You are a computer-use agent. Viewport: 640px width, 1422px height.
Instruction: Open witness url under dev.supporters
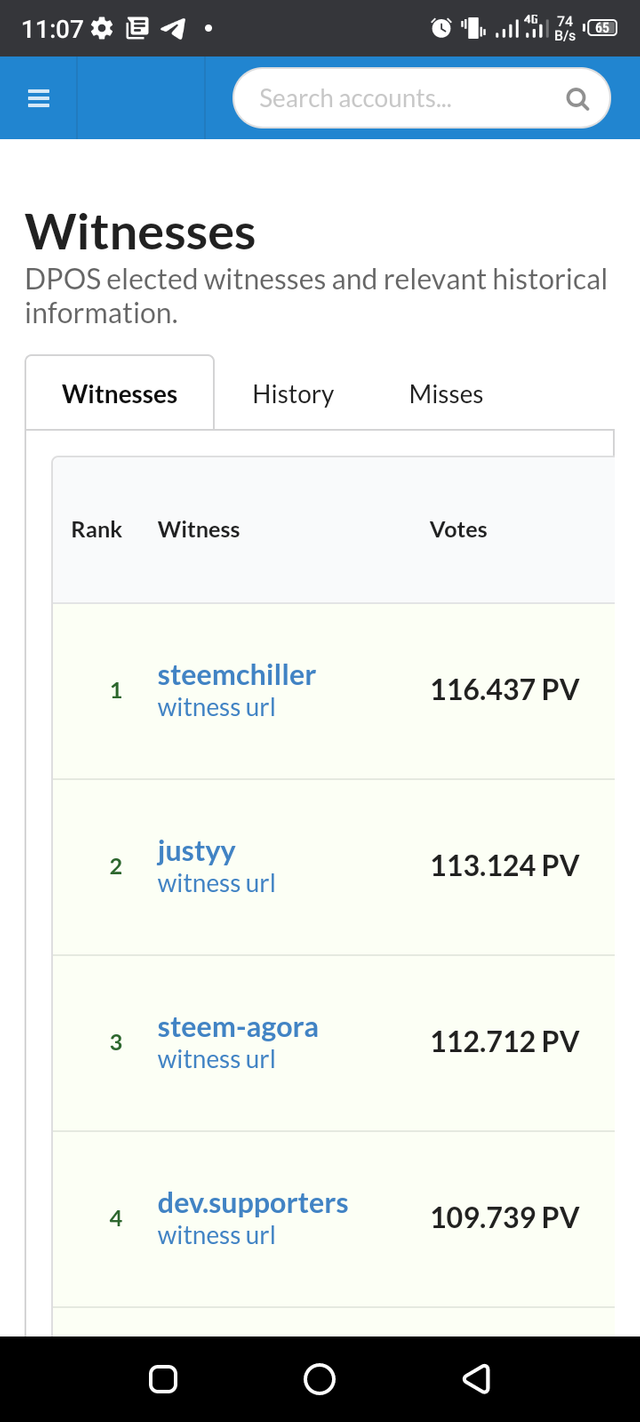tap(216, 1235)
